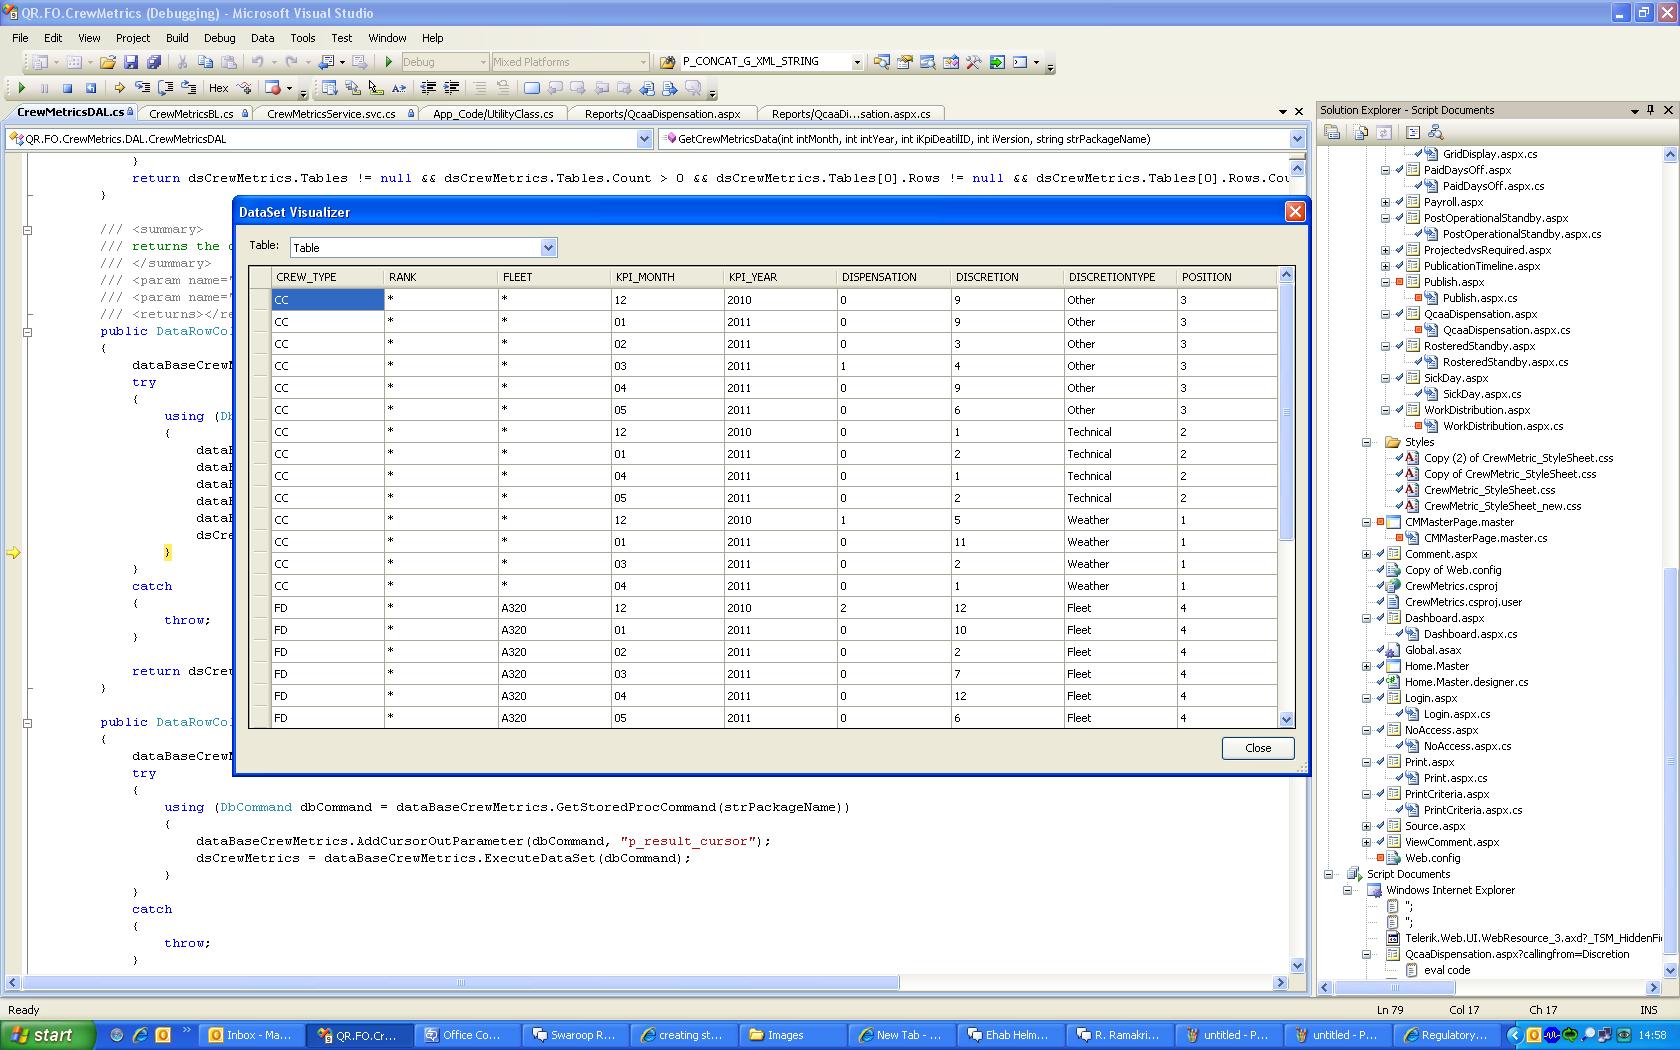The width and height of the screenshot is (1680, 1050).
Task: Click the Close button in DataSet Visualizer
Action: pos(1257,748)
